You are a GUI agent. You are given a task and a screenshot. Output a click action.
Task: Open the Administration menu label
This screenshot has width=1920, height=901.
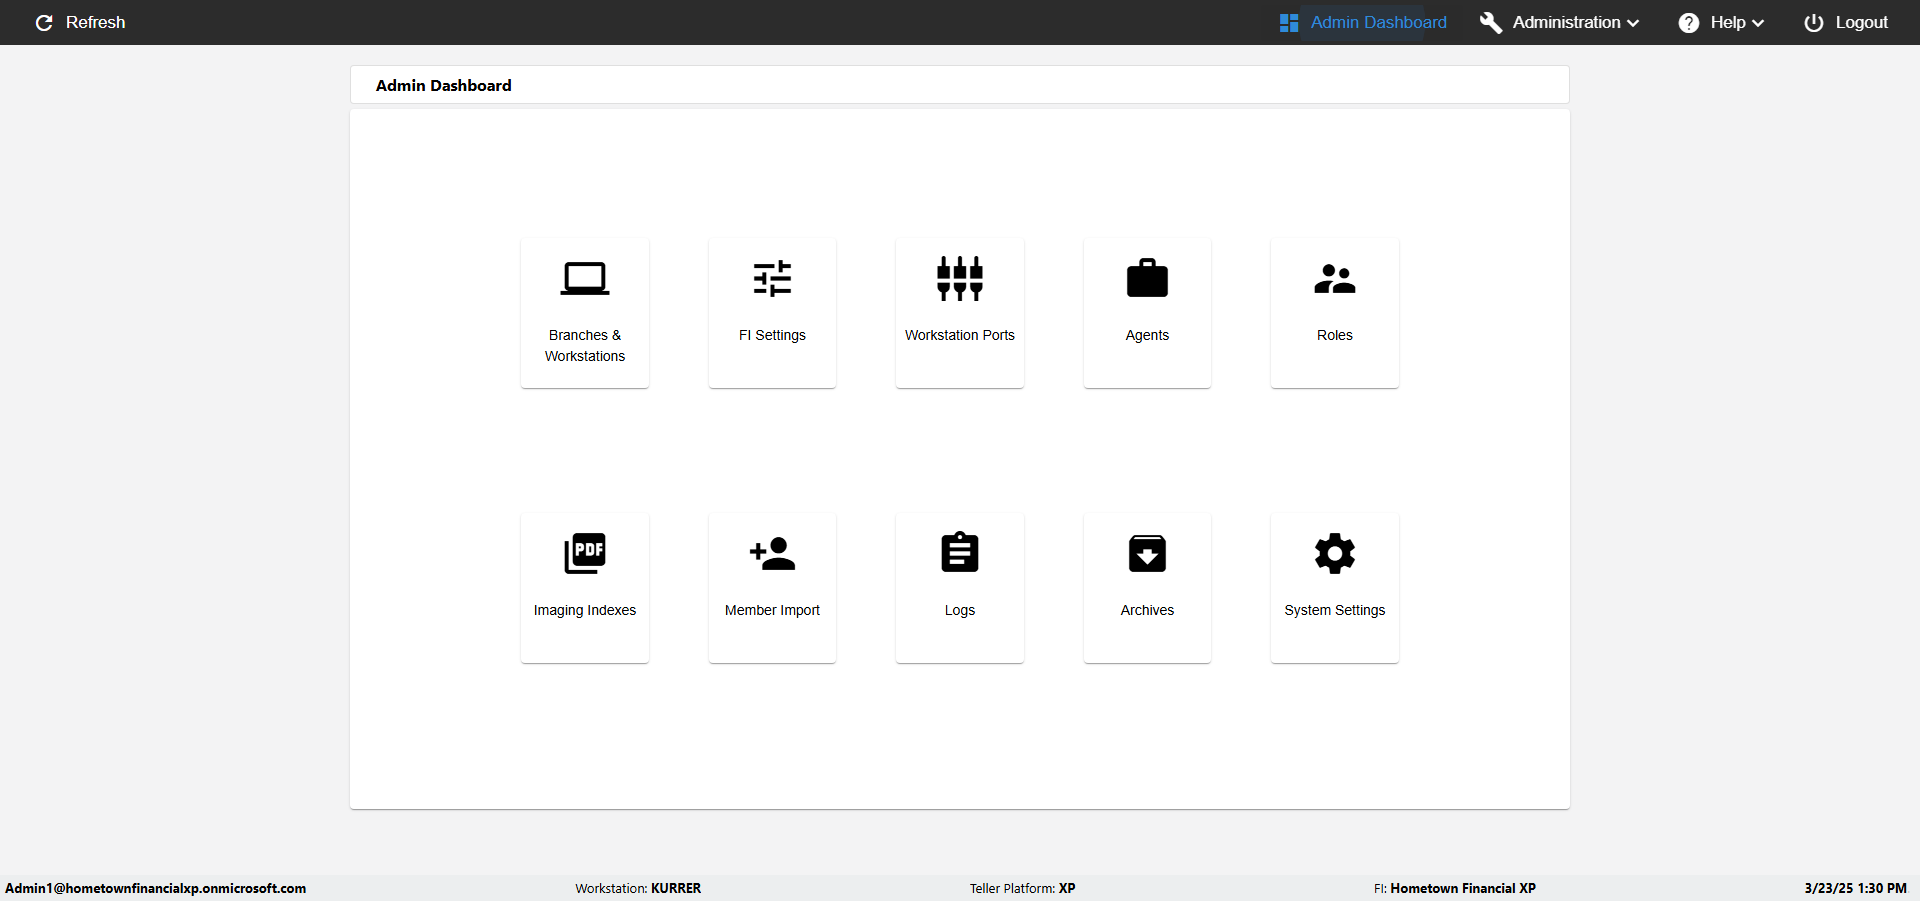[x=1566, y=22]
